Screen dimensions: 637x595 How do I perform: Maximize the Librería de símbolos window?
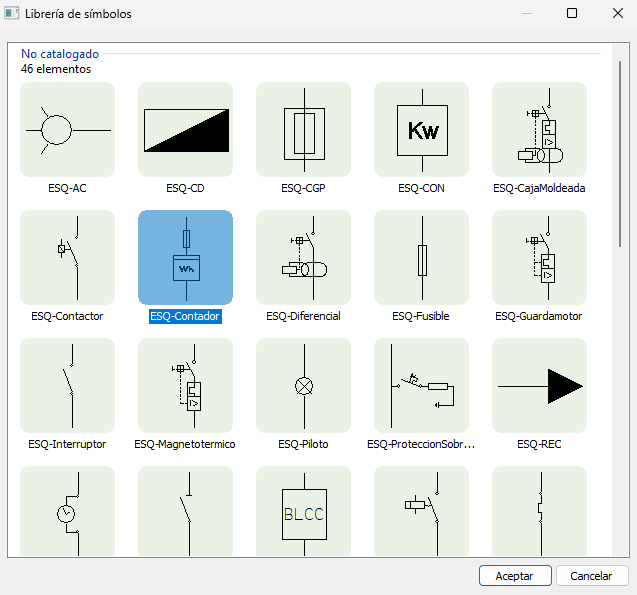click(x=572, y=13)
